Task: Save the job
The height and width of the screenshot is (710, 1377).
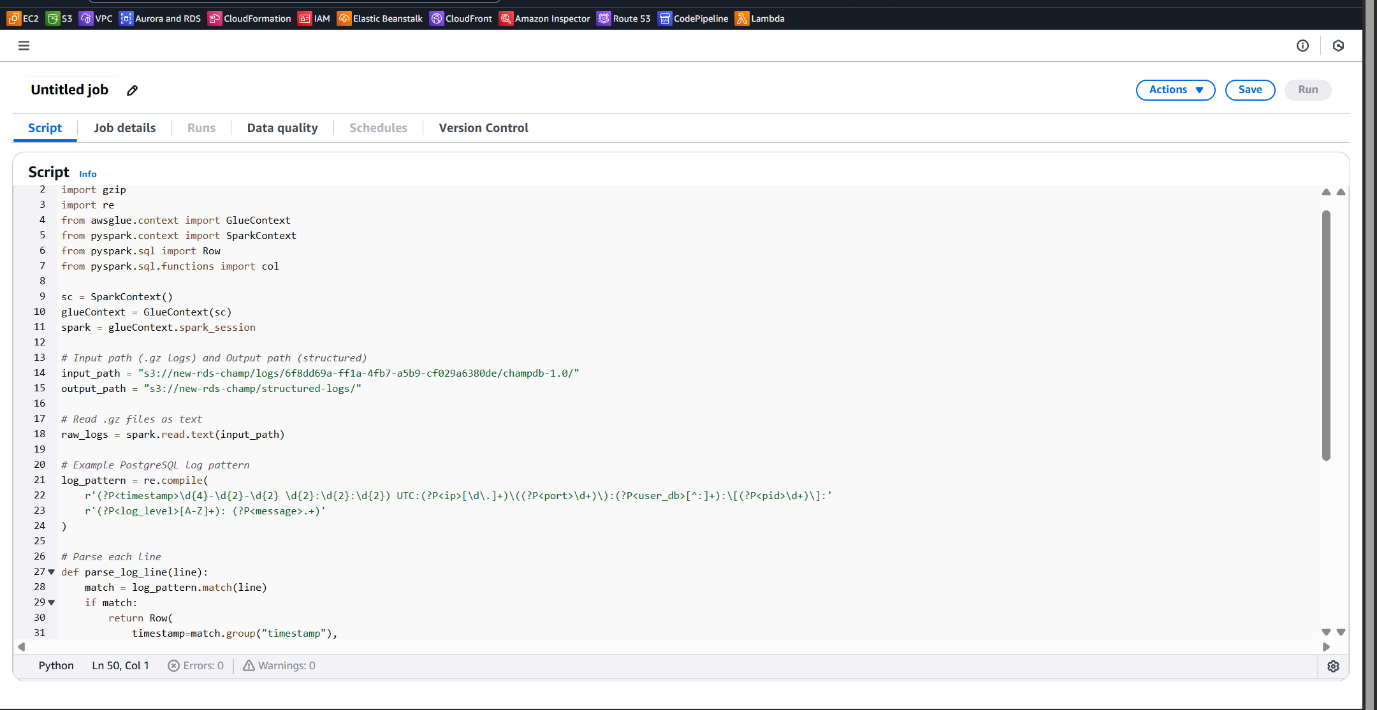Action: [1250, 90]
